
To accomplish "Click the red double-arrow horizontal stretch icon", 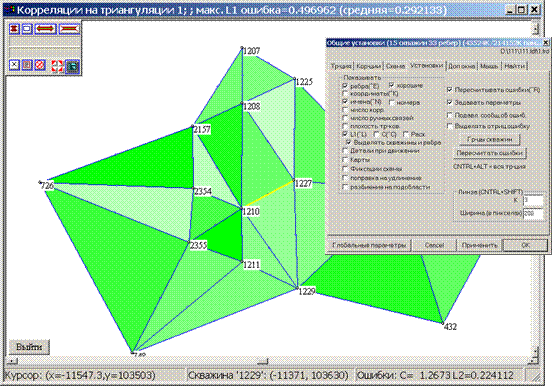I will pyautogui.click(x=45, y=29).
